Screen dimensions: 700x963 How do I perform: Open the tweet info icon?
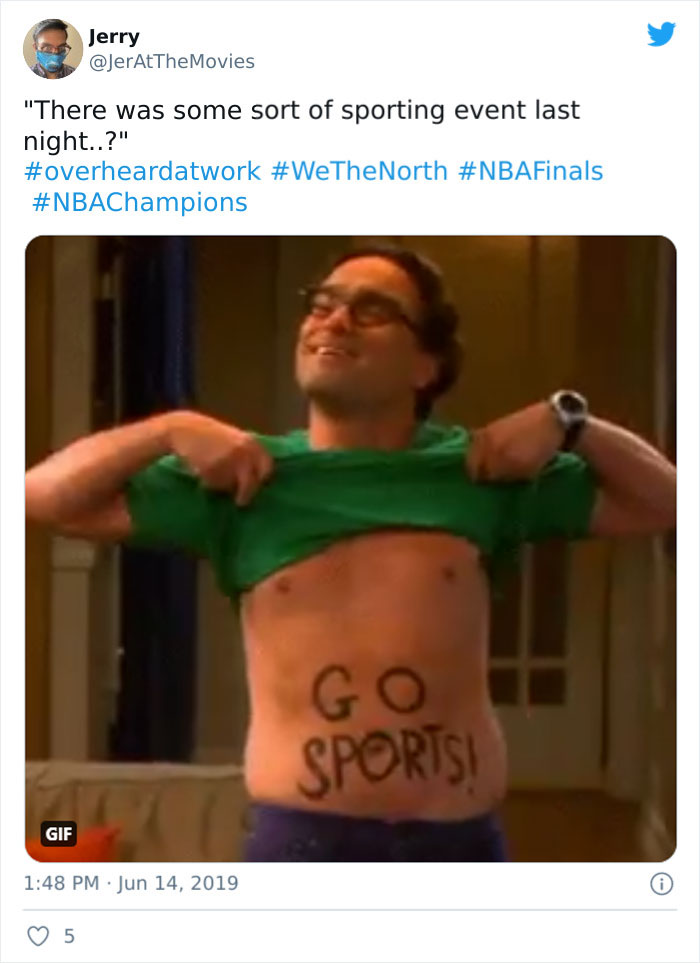661,884
